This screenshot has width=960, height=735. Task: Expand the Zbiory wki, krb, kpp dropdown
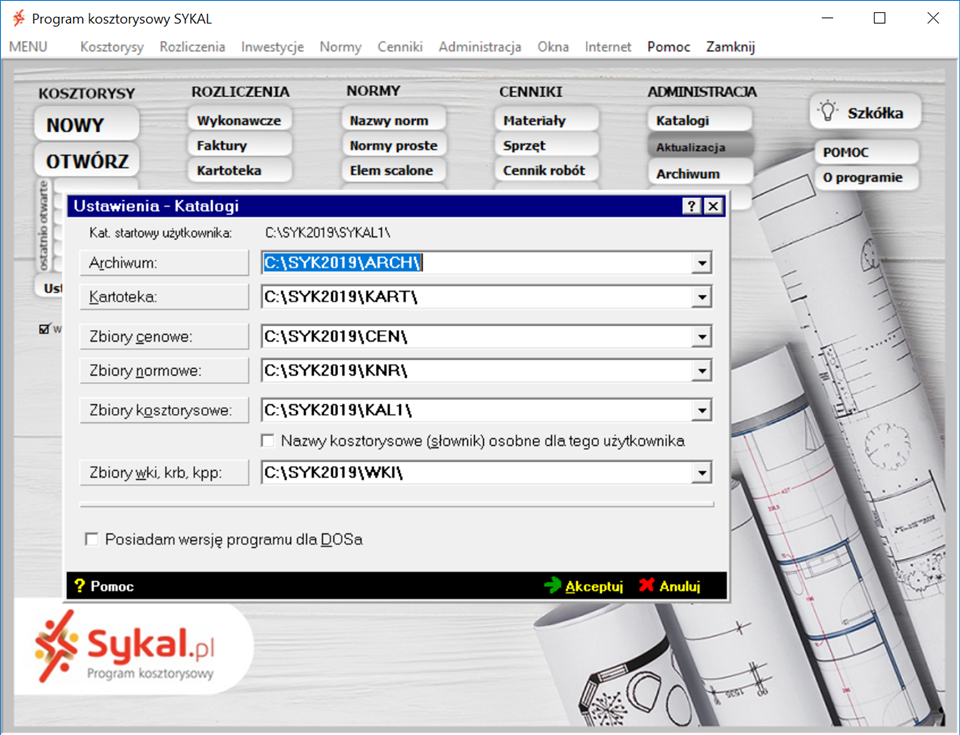tap(702, 472)
